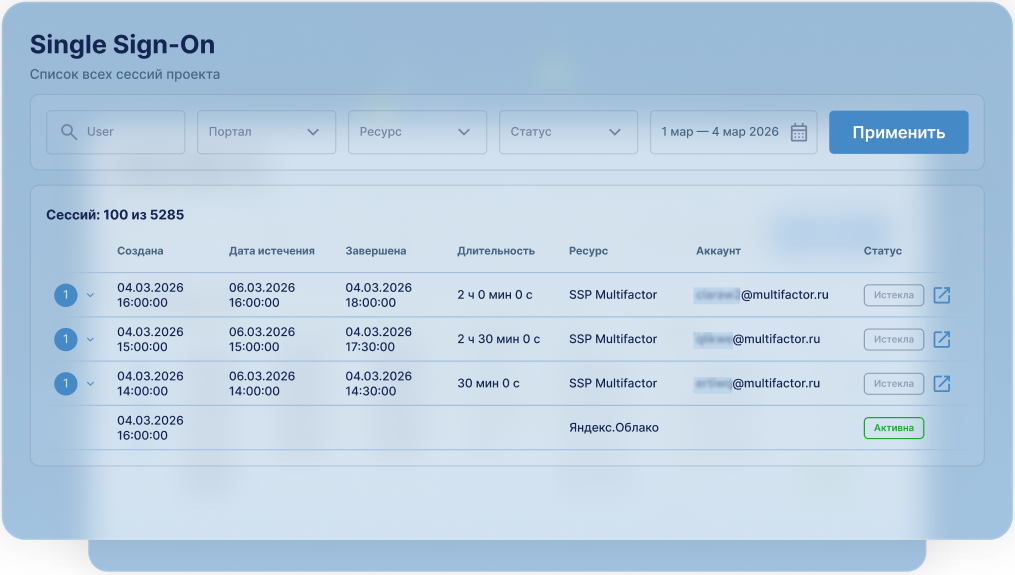Open external link for 14:00 SSP session

(941, 383)
